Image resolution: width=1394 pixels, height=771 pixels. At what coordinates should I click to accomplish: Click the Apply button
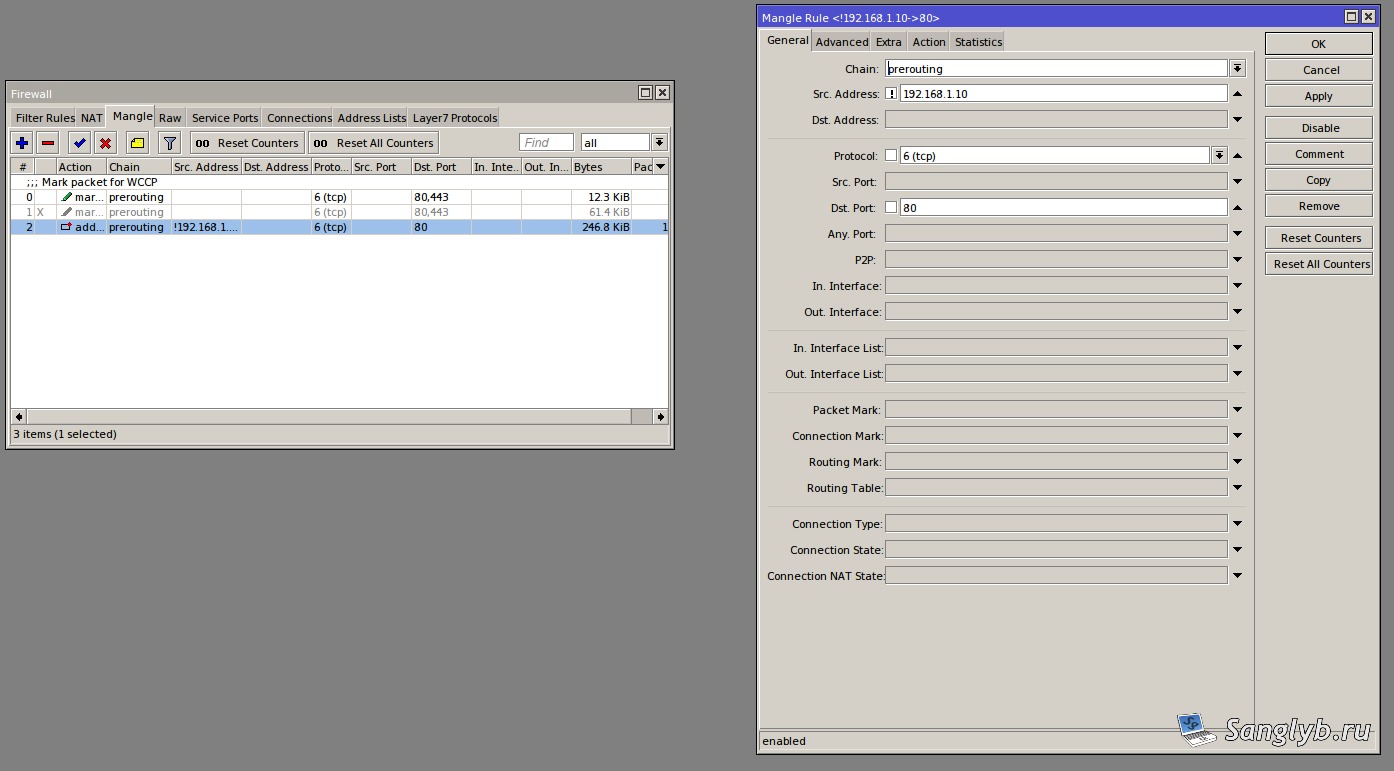[x=1318, y=96]
